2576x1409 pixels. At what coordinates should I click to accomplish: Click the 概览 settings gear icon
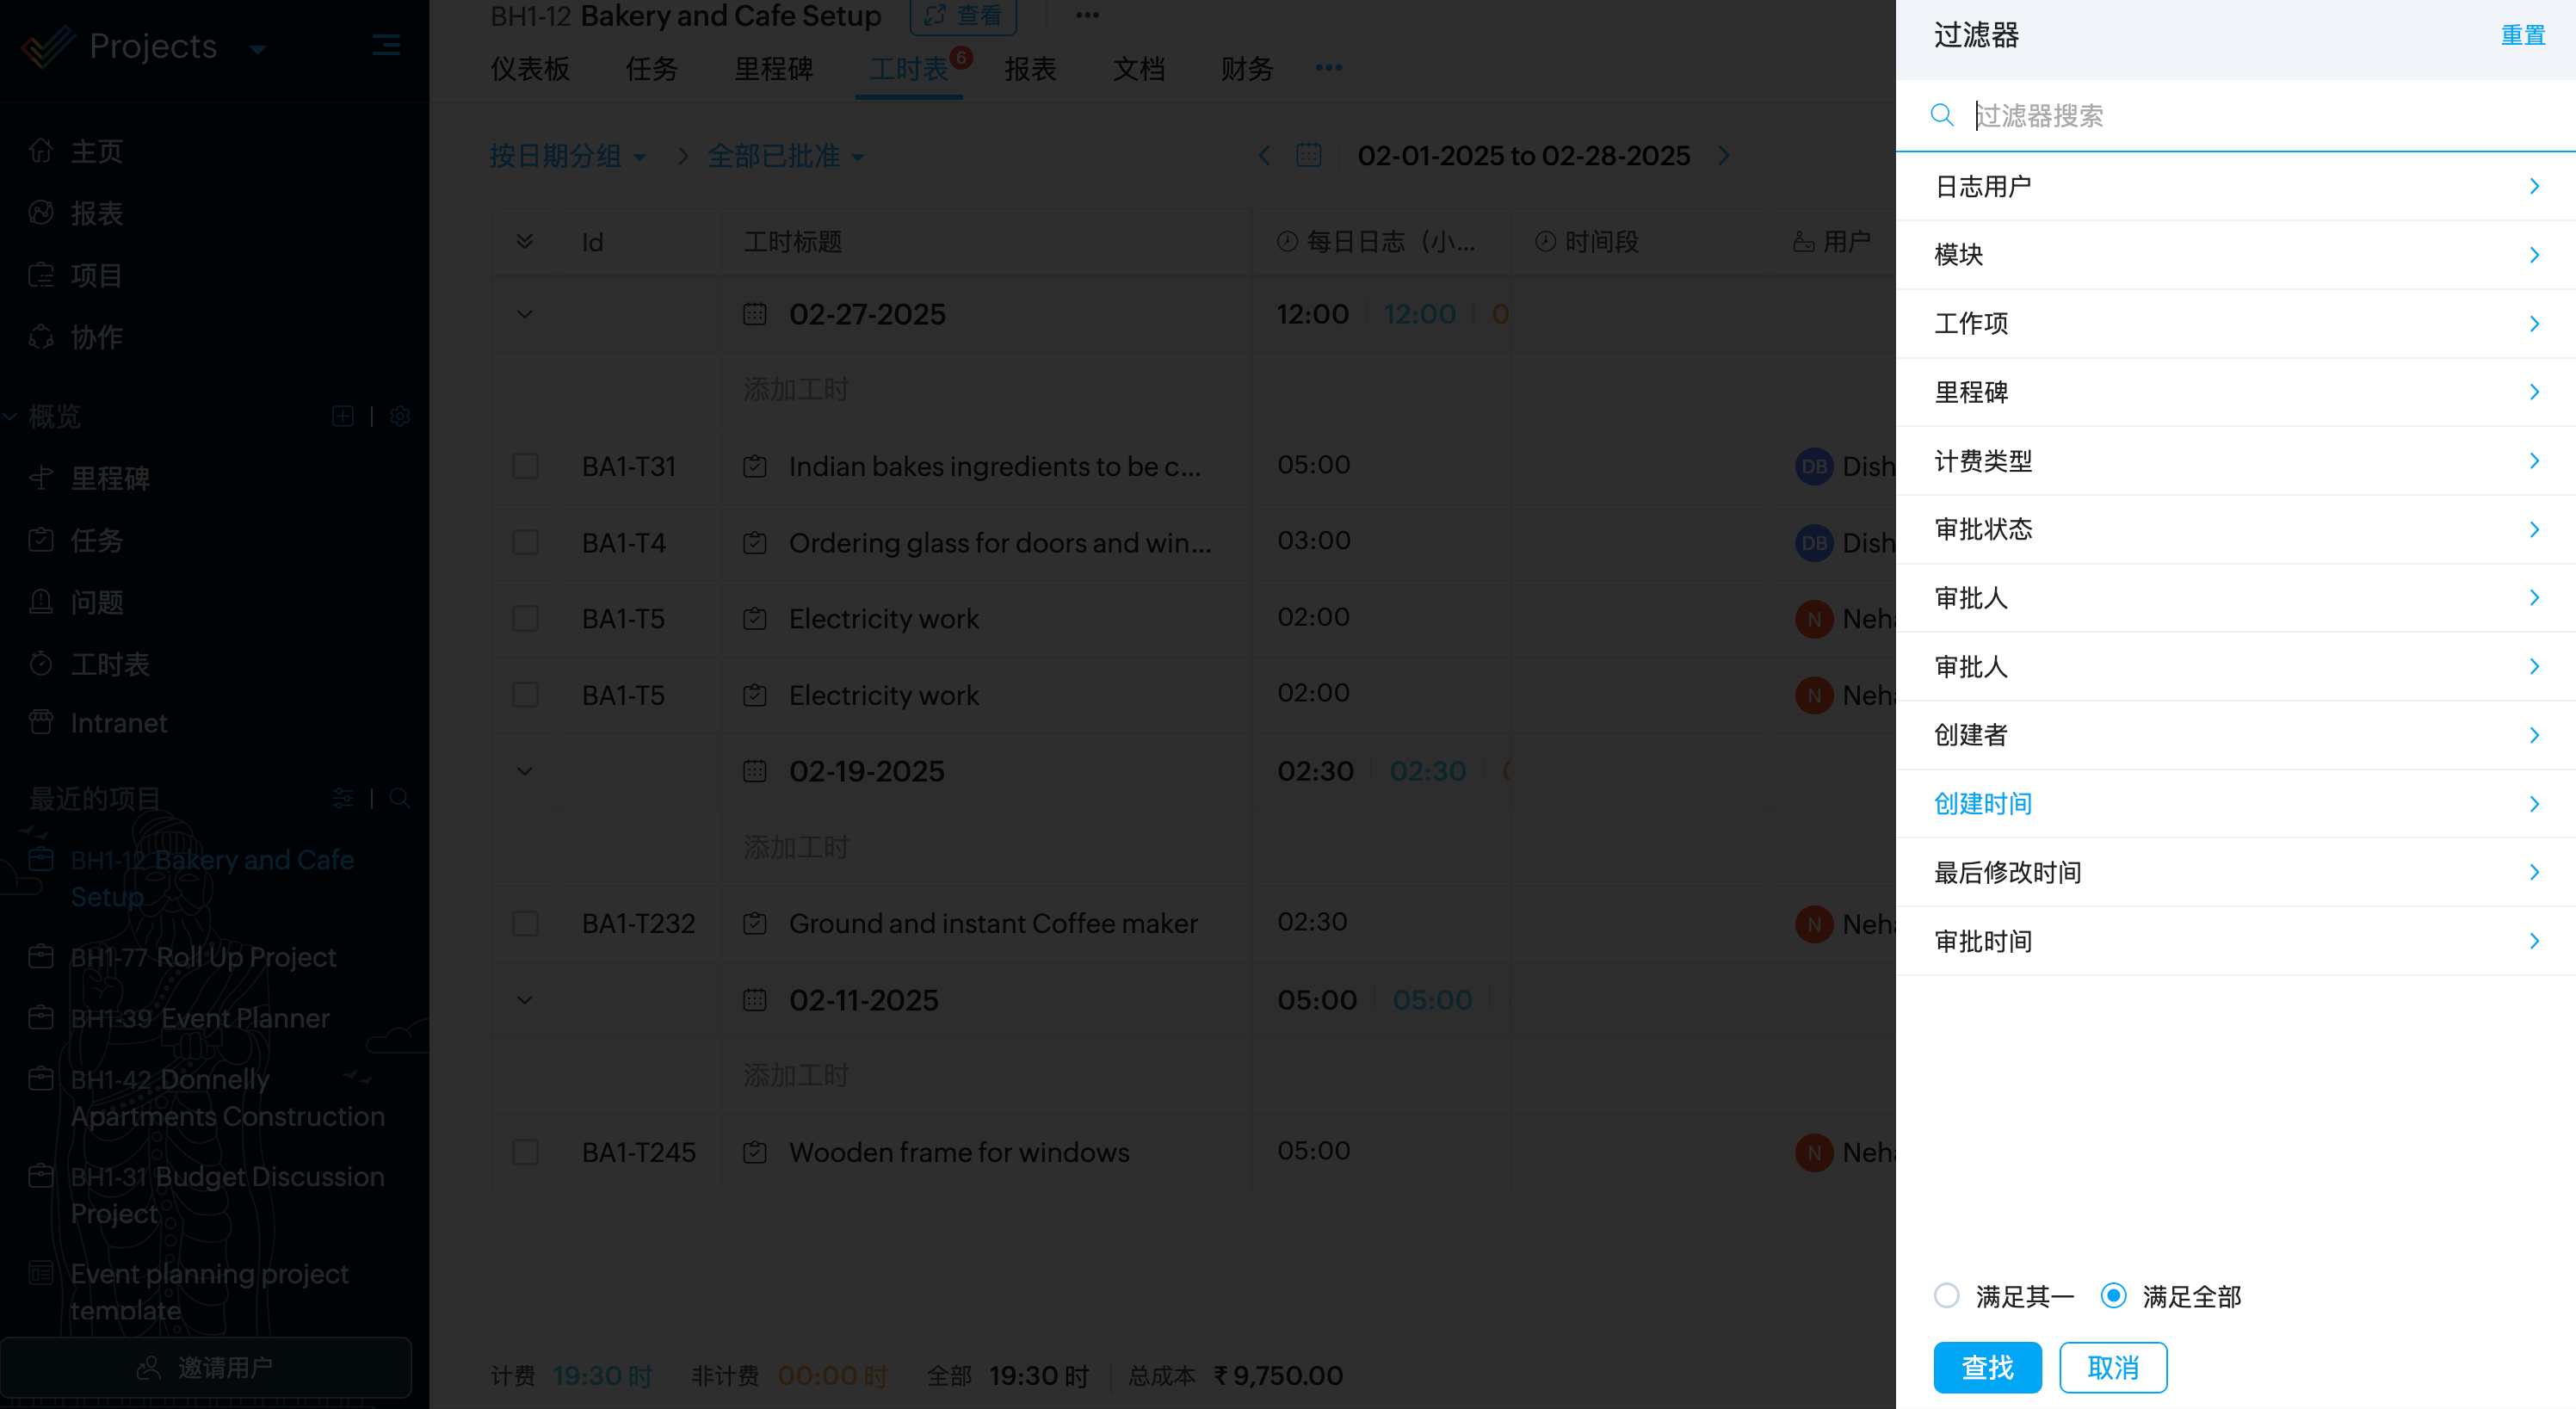pyautogui.click(x=400, y=416)
